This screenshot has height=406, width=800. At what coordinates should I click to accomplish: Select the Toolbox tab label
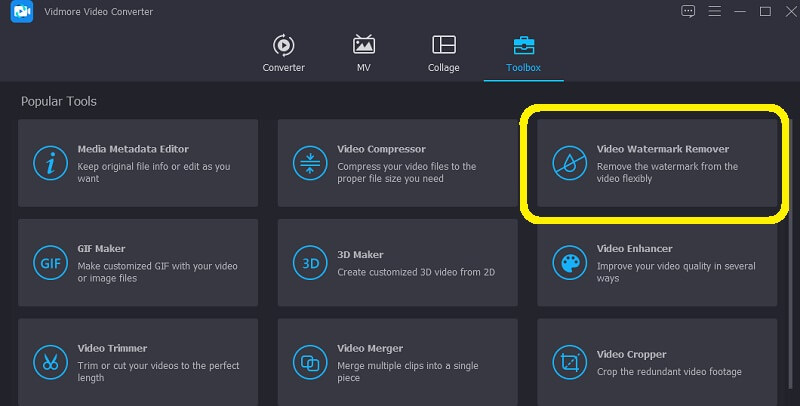523,67
